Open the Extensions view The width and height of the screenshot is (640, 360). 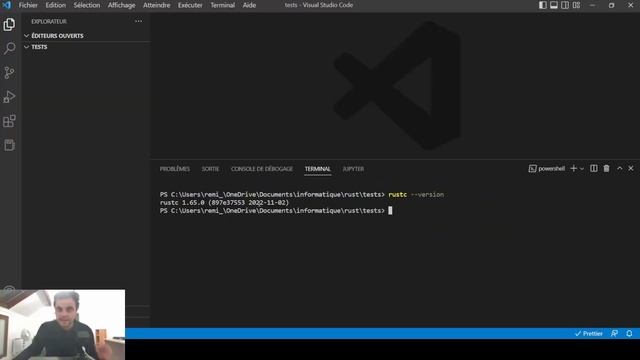9,121
